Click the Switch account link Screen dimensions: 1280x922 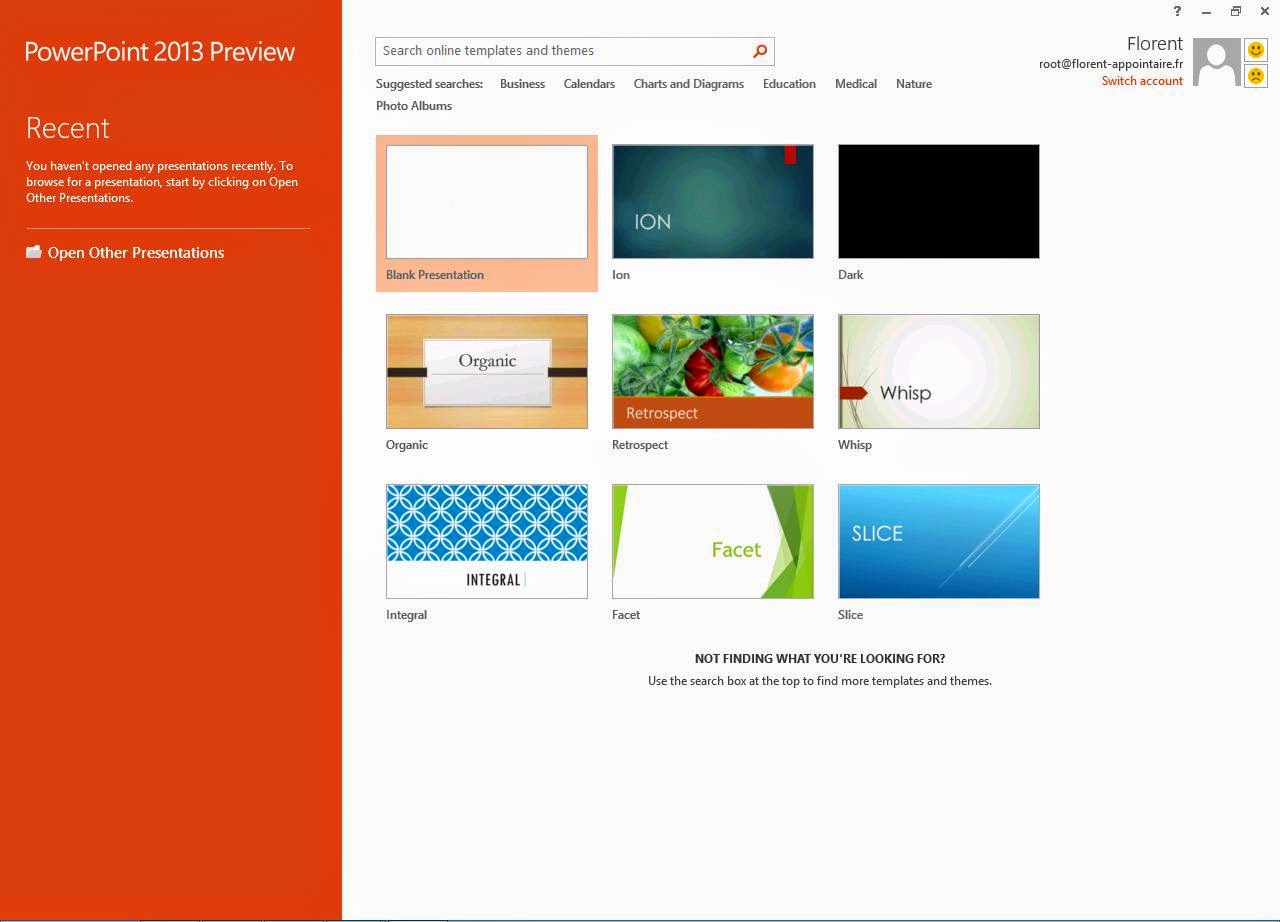tap(1142, 81)
